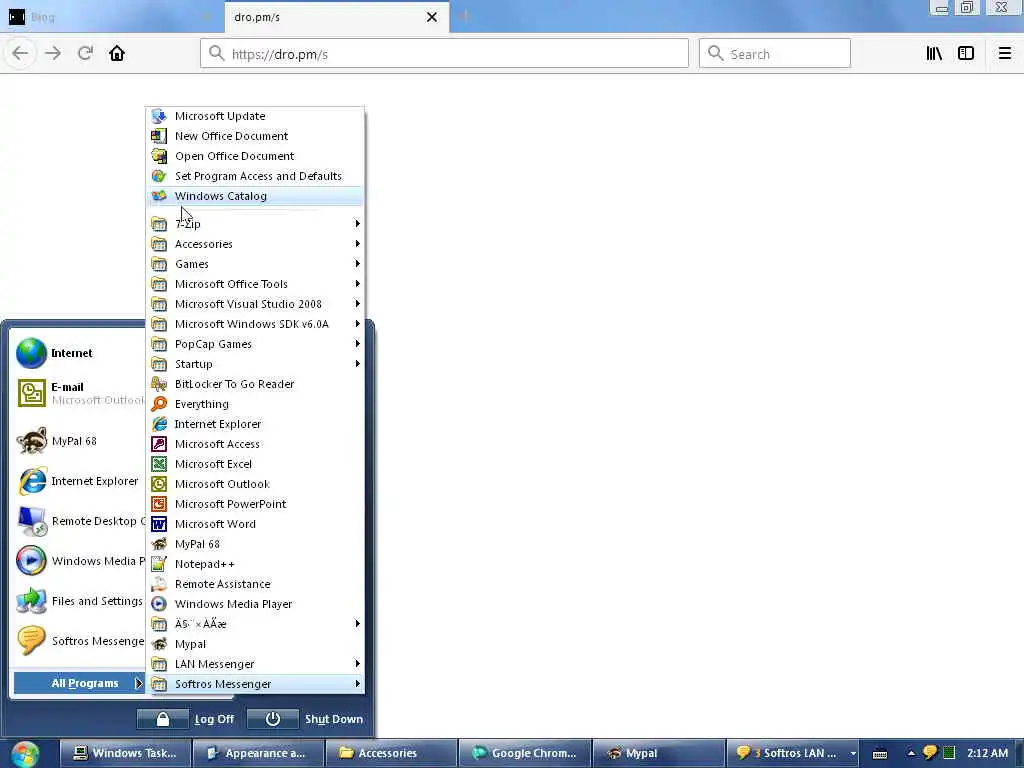Open Files and Settings transfer item
The width and height of the screenshot is (1024, 768).
79,601
